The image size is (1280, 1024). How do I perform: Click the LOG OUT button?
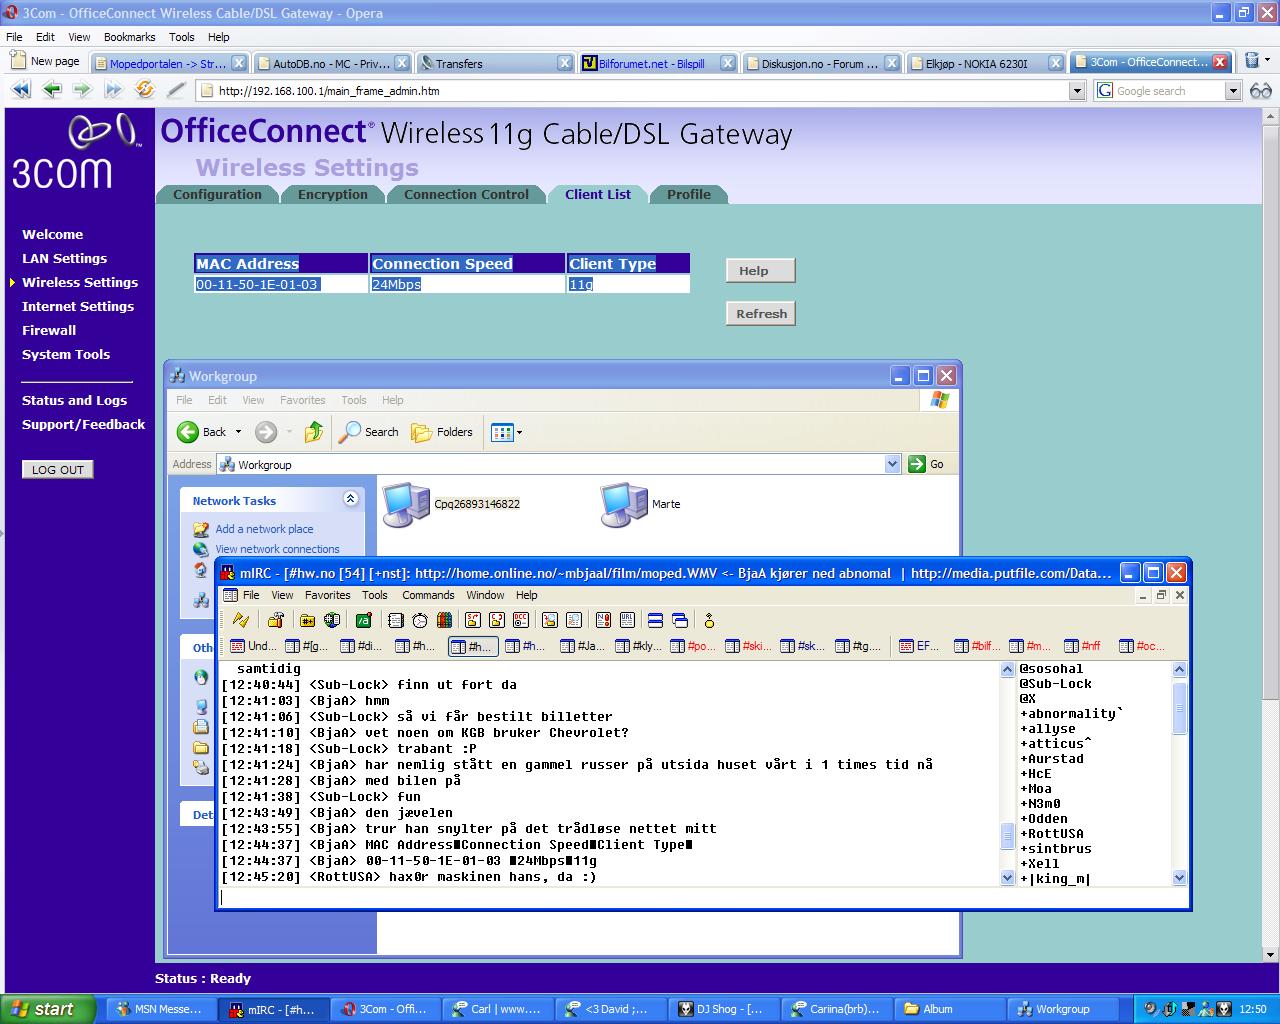(x=58, y=469)
